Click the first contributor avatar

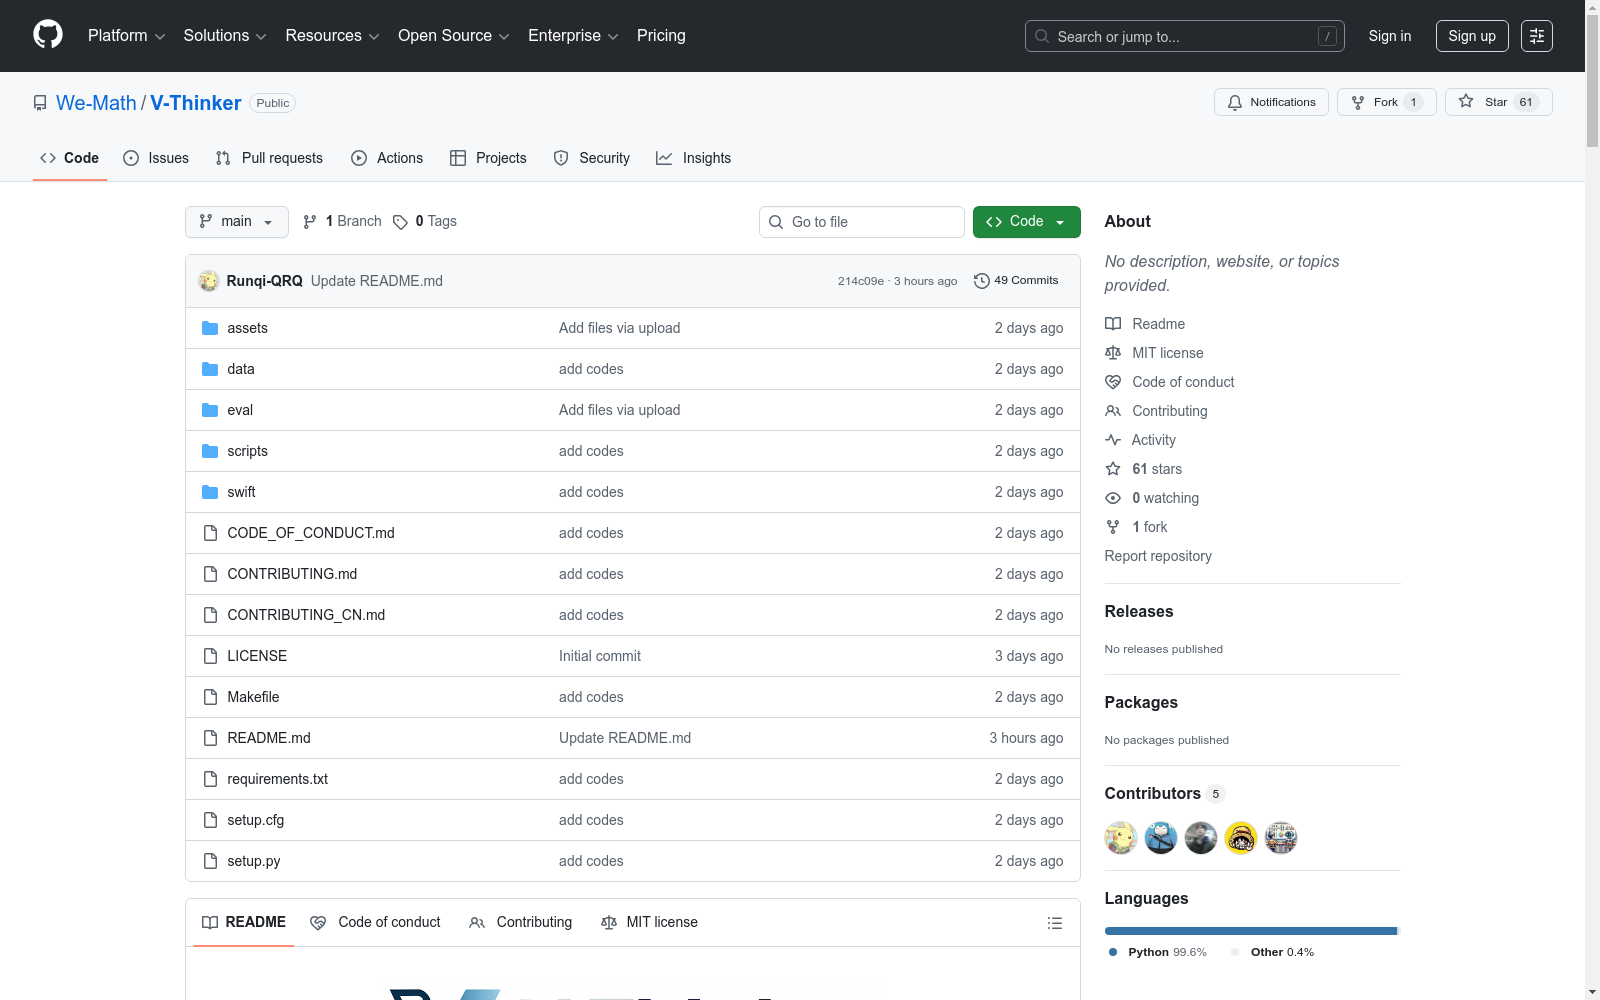[1121, 838]
